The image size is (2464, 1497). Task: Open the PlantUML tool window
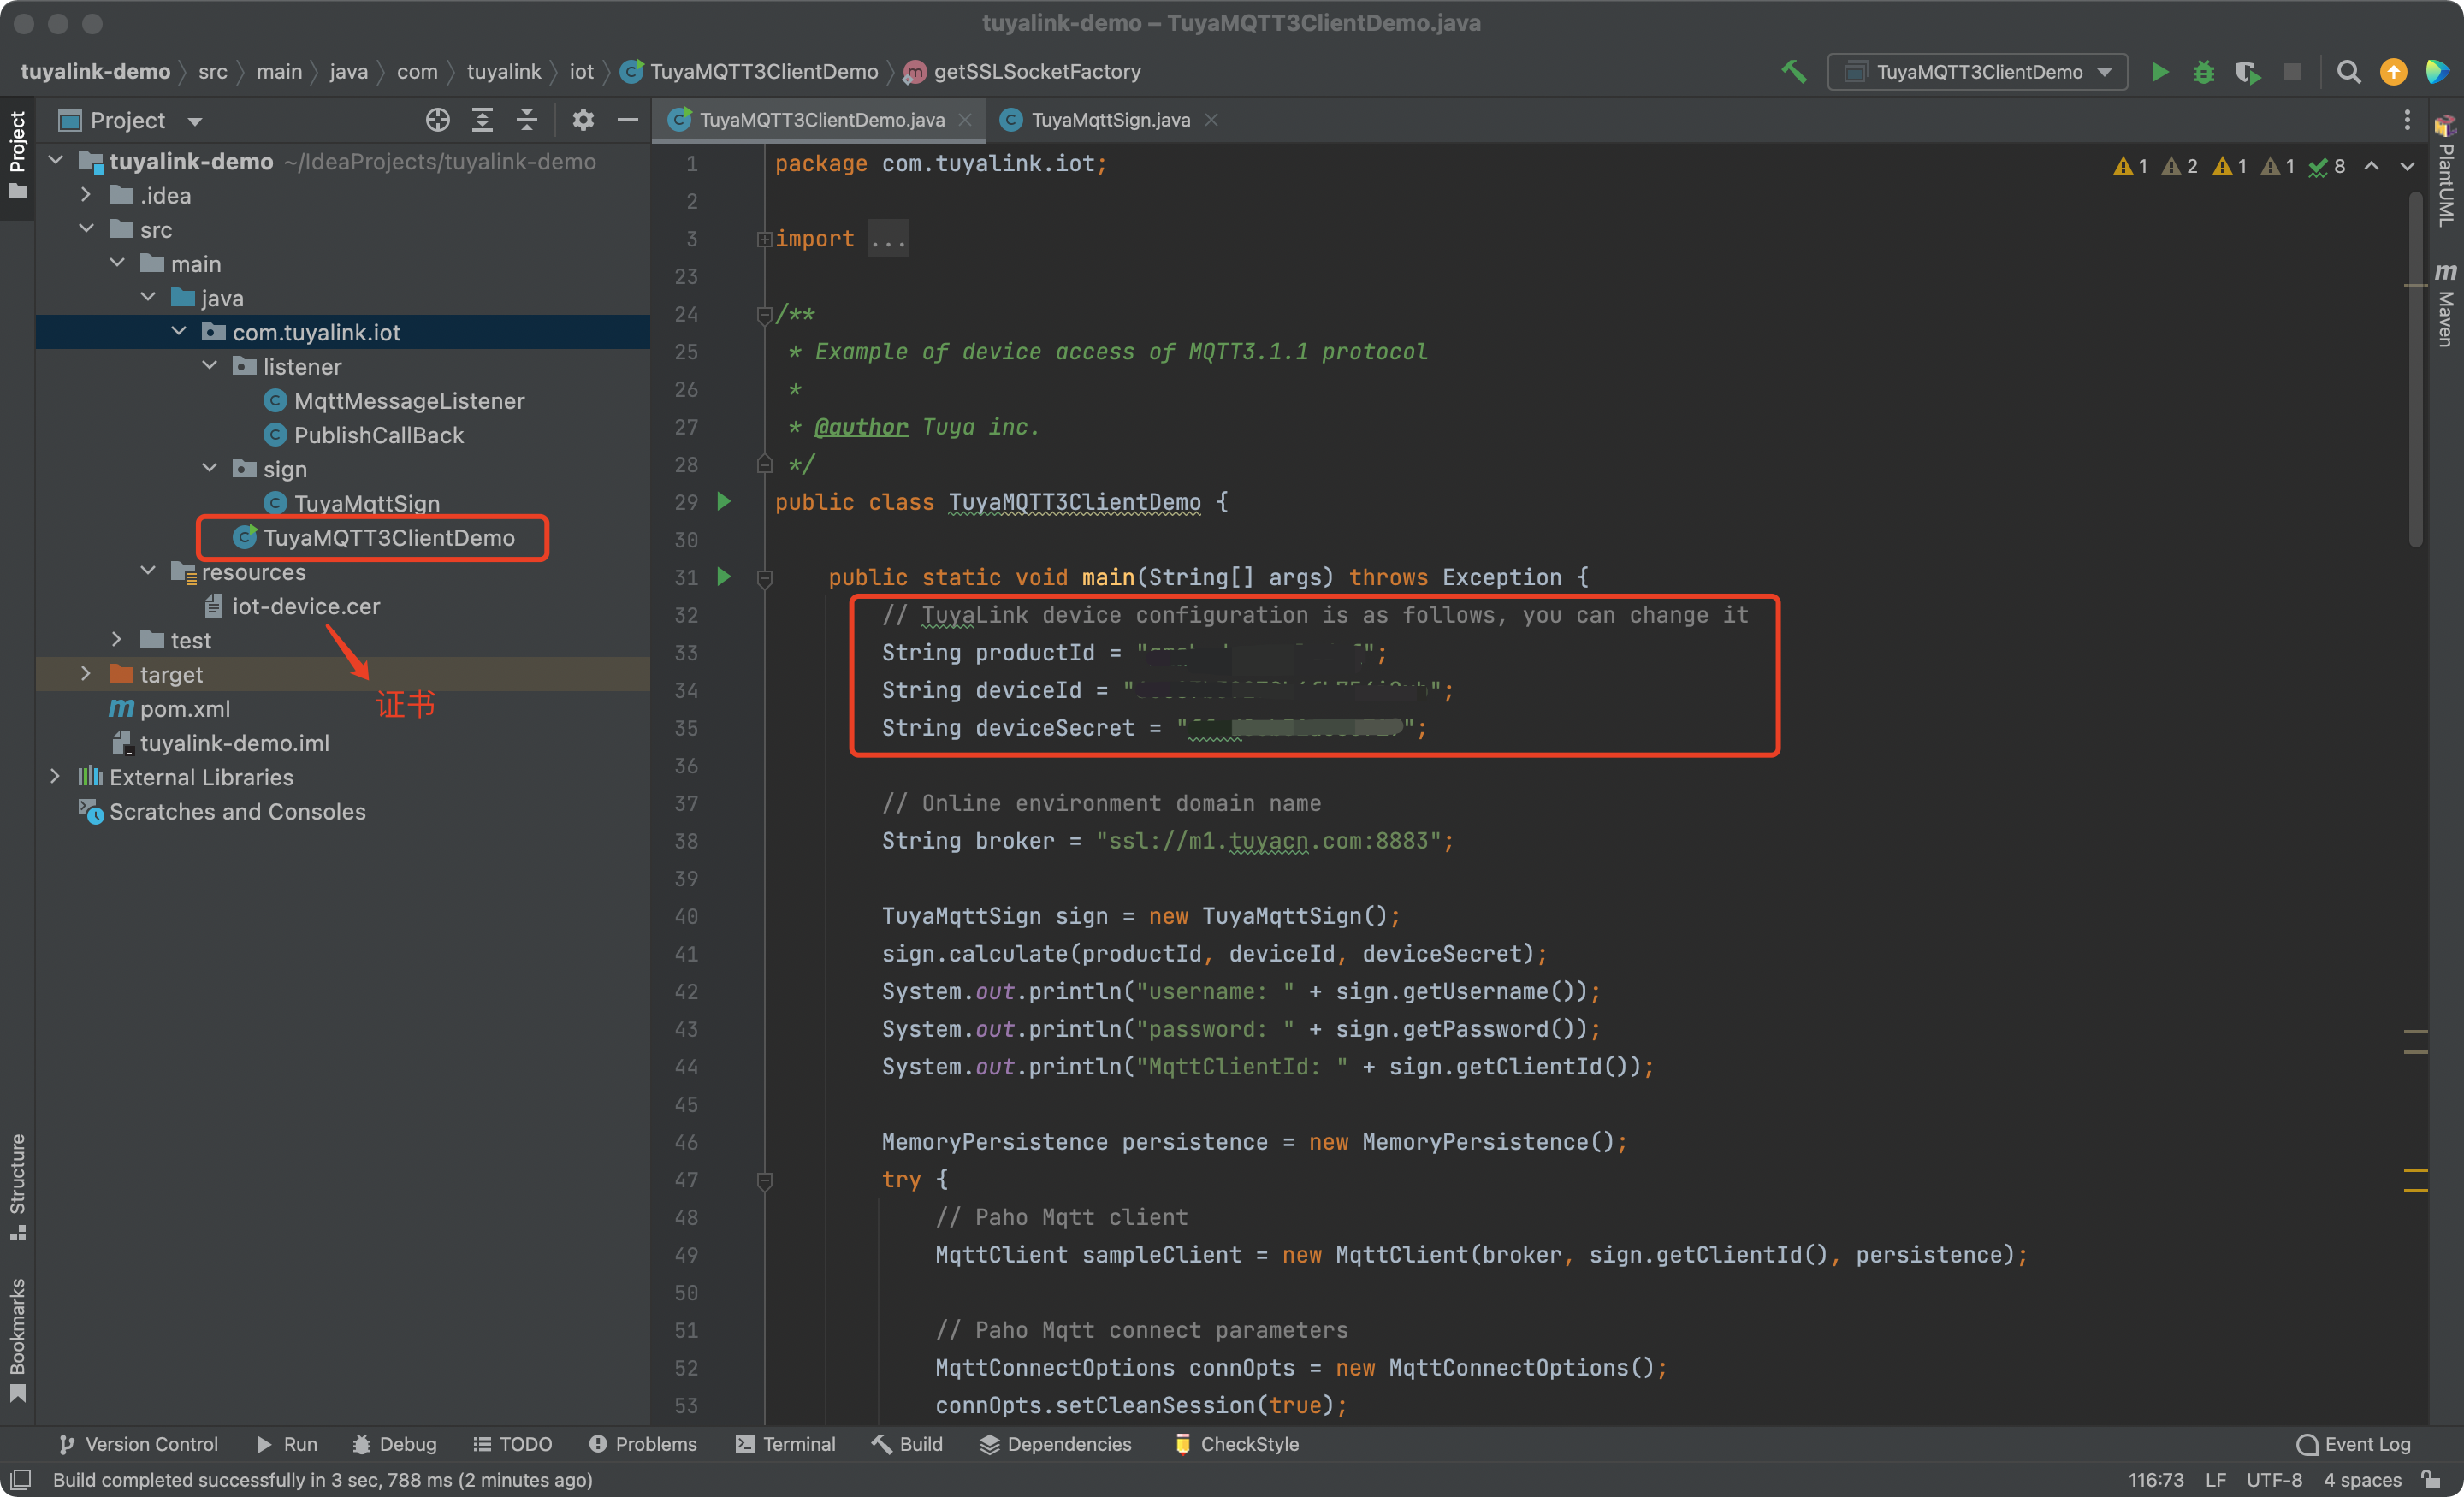pos(2445,170)
